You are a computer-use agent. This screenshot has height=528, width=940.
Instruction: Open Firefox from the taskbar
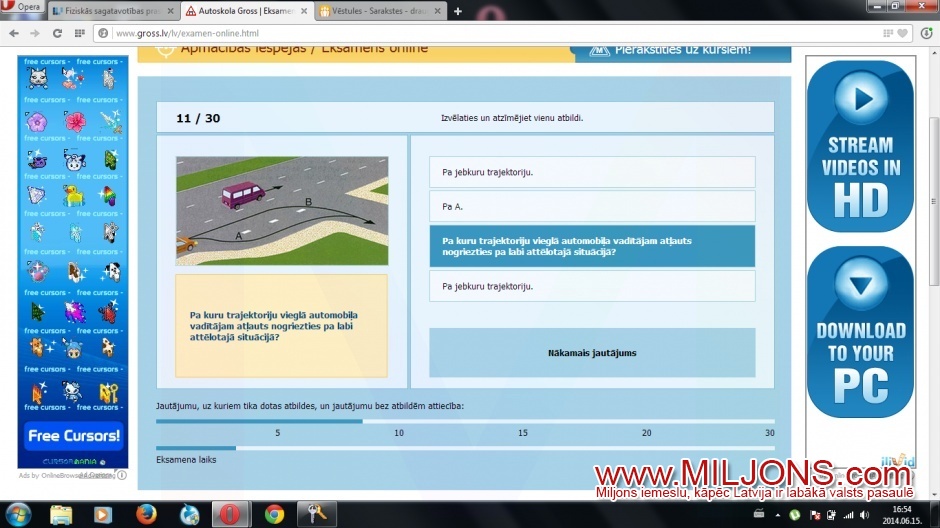click(145, 514)
